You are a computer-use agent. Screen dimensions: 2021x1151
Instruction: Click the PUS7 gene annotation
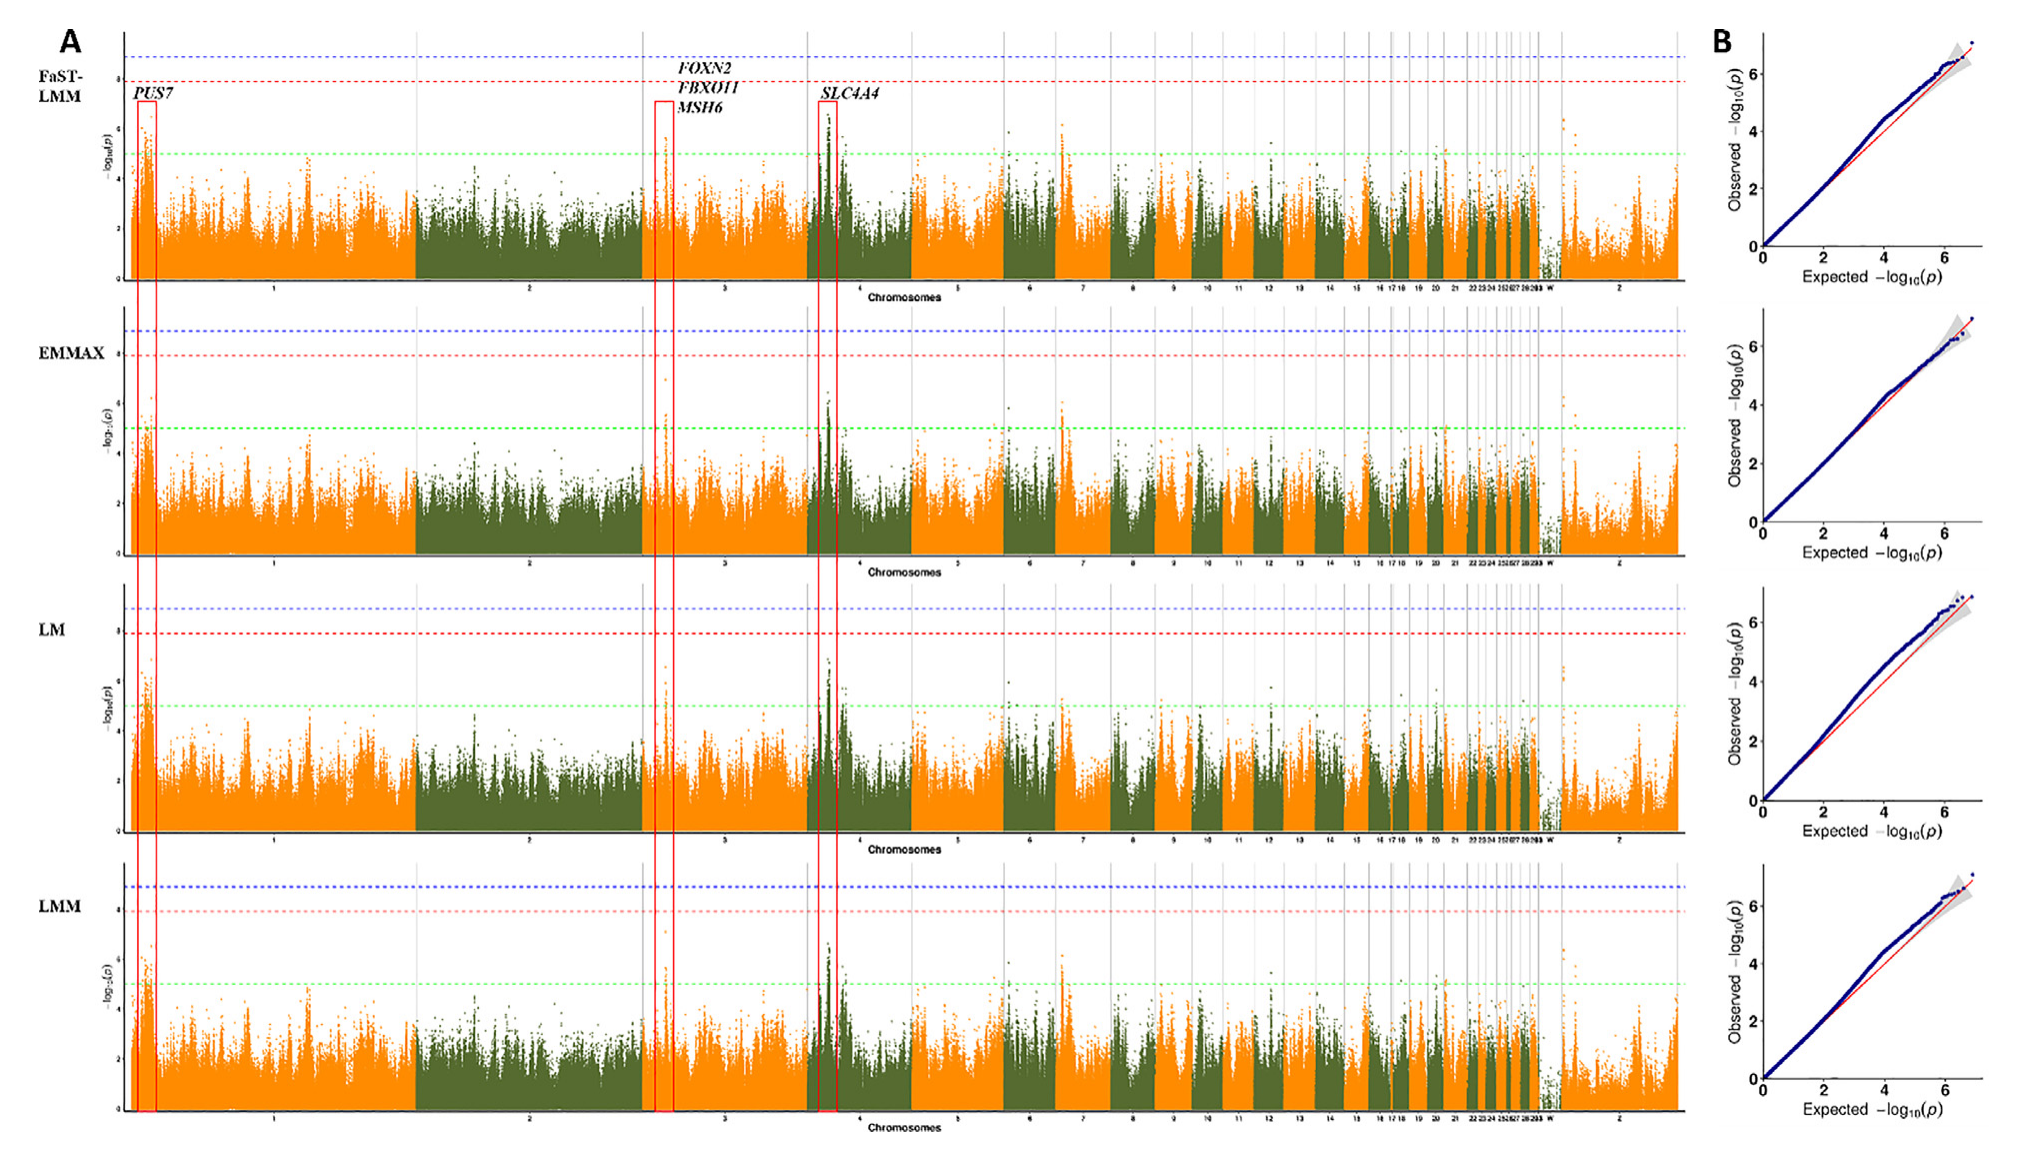tap(153, 93)
